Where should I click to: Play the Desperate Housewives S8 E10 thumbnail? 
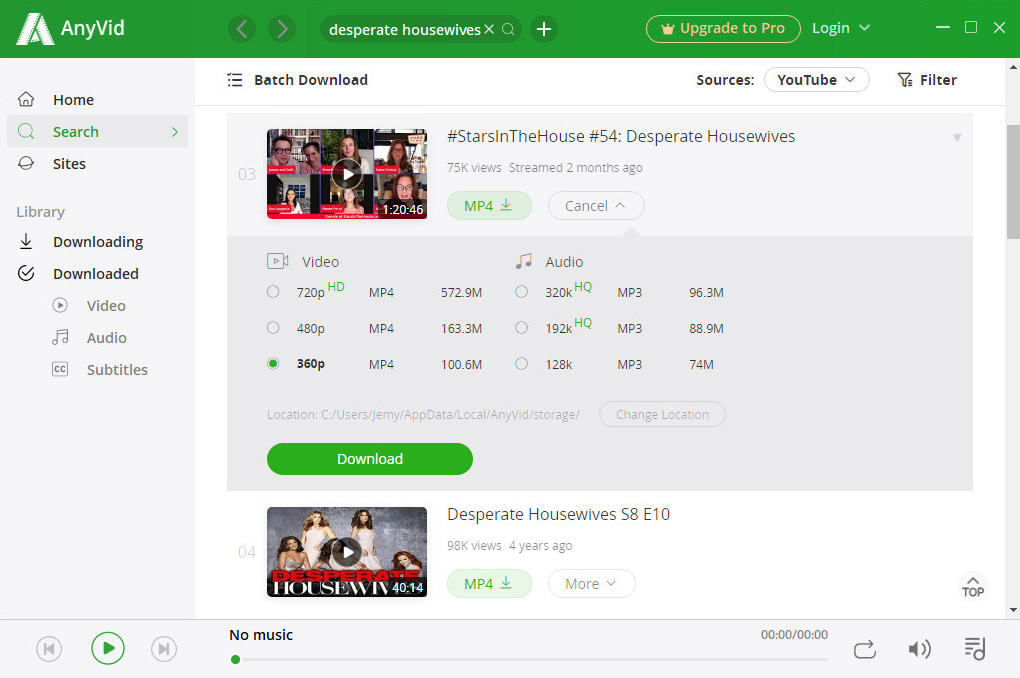pyautogui.click(x=347, y=552)
